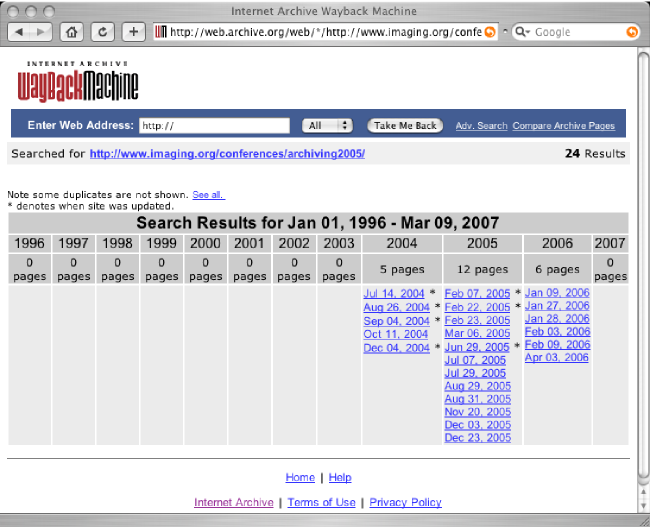Go back with the Safari back arrow

[19, 32]
